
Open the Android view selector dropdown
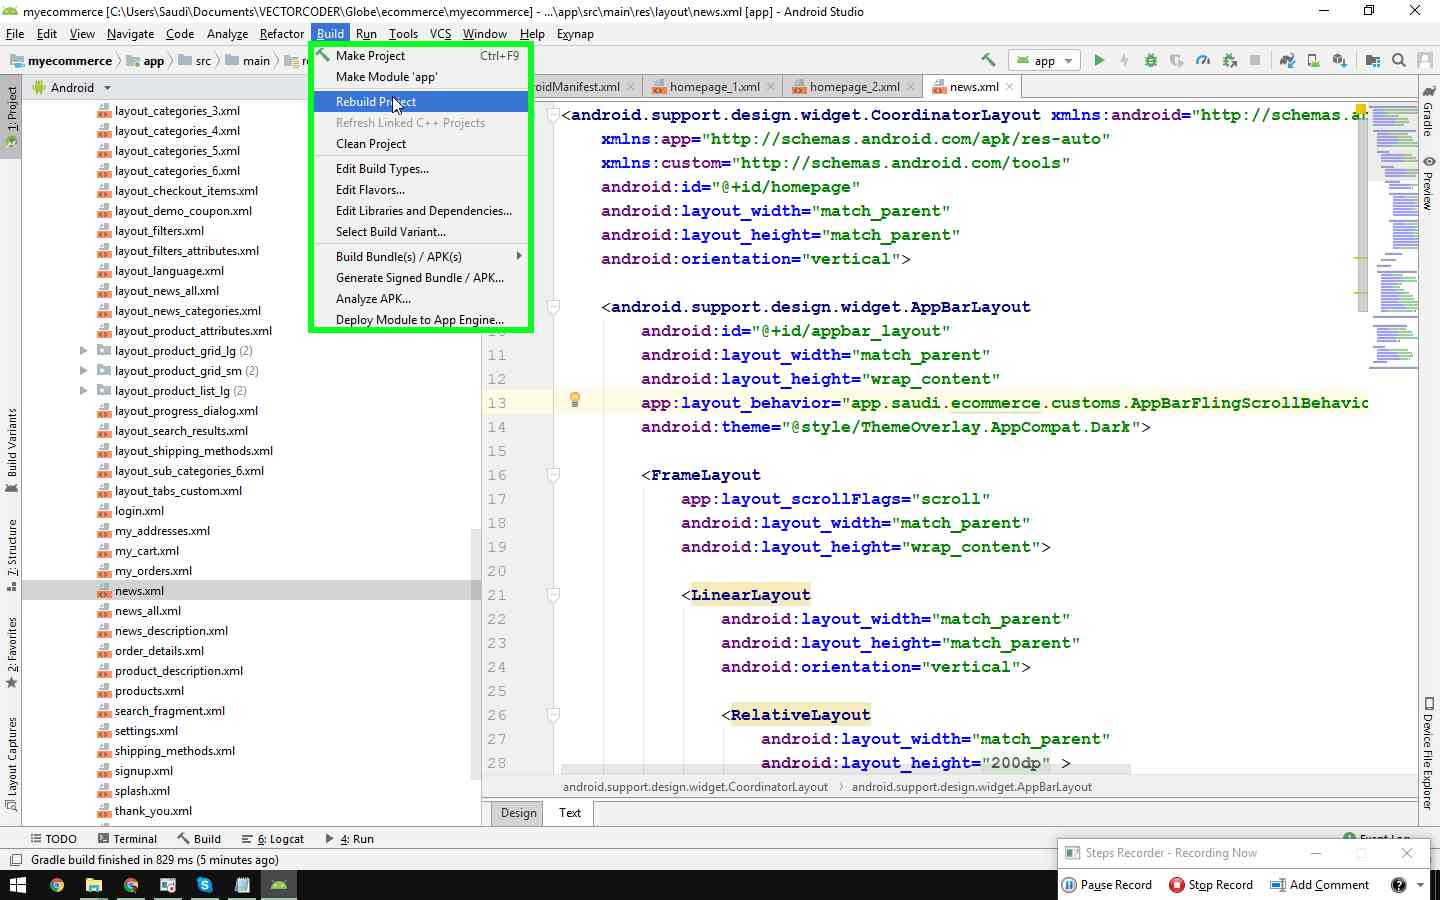[72, 88]
